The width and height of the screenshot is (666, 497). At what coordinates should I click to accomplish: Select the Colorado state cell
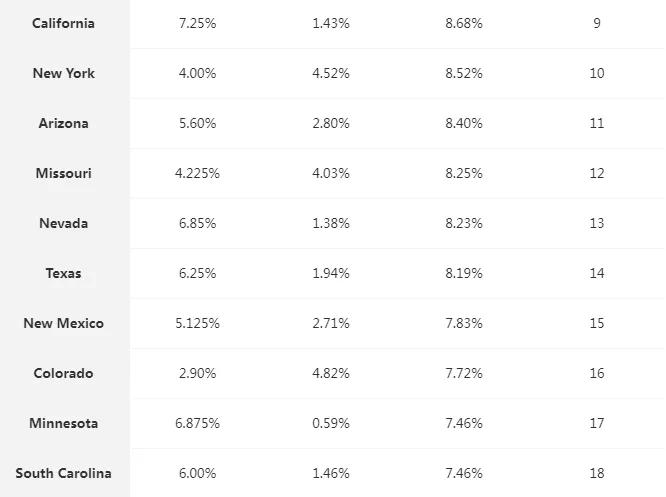pos(63,373)
